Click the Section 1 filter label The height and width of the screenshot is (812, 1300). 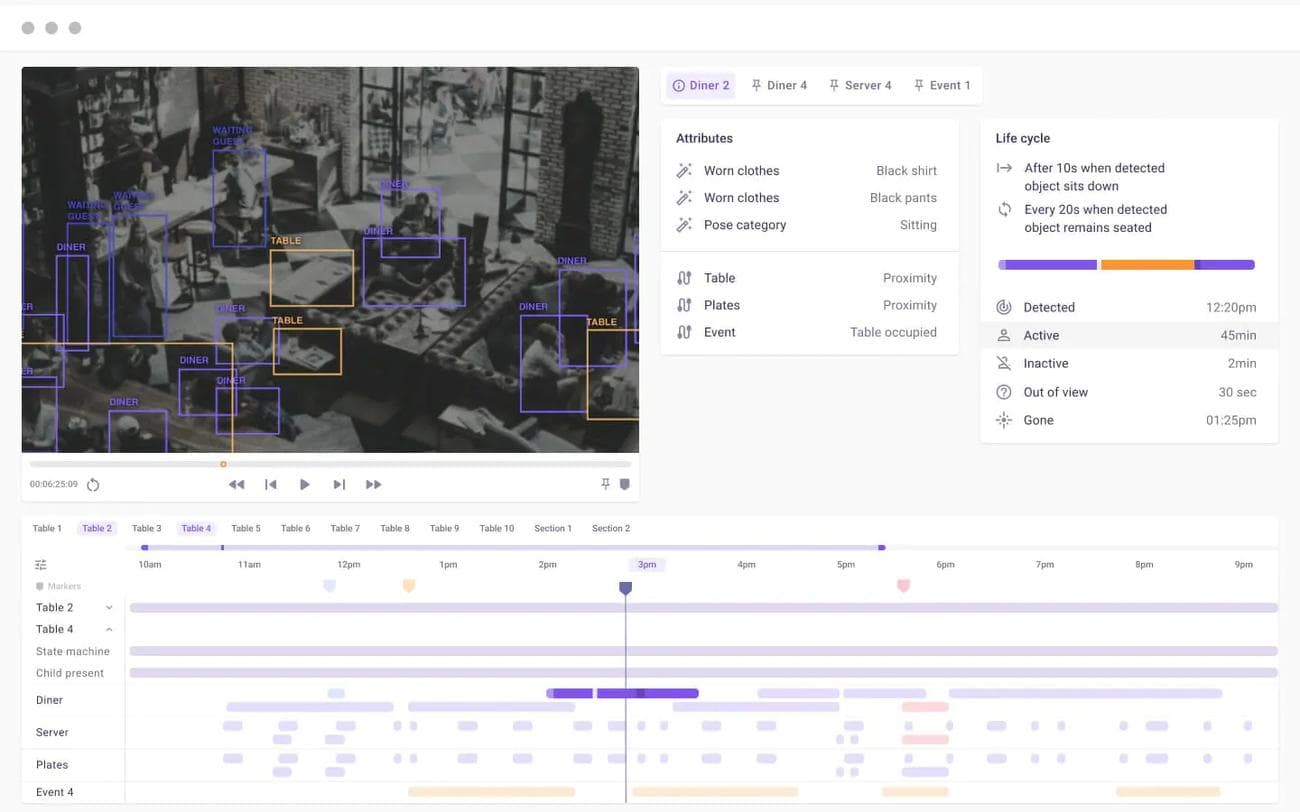coord(553,528)
